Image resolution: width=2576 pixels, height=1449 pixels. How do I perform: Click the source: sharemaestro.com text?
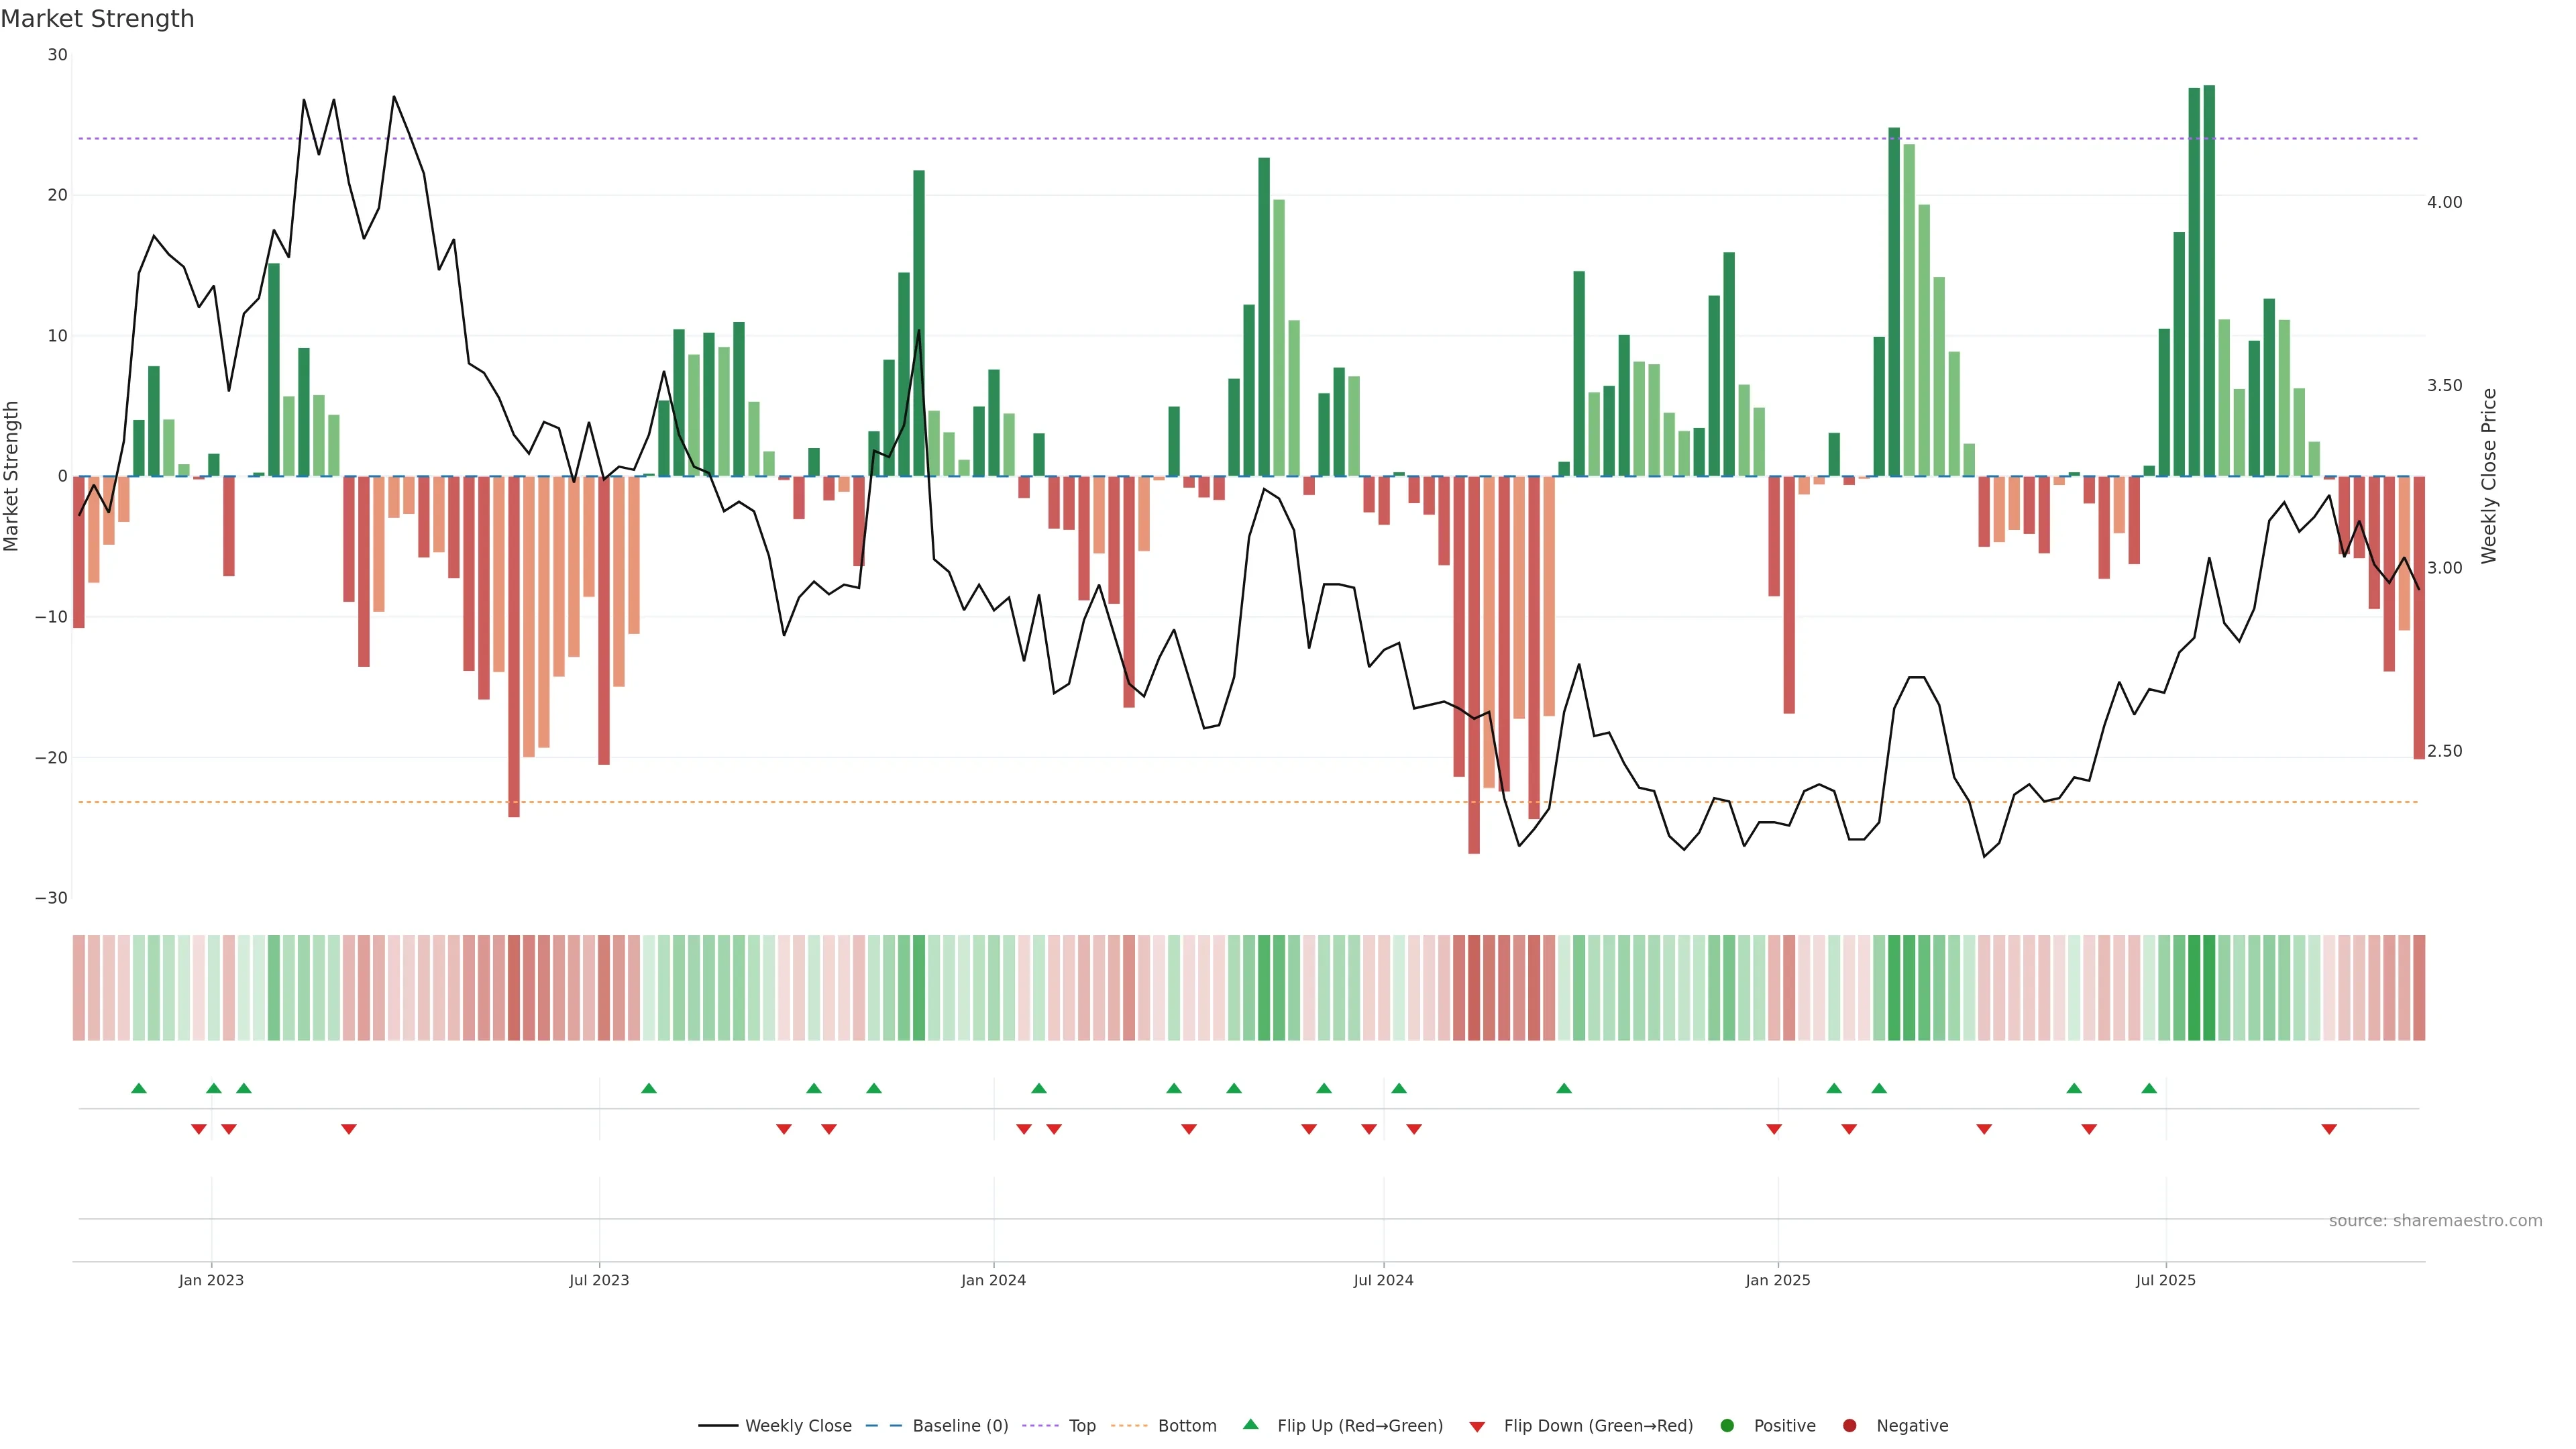click(x=2435, y=1221)
